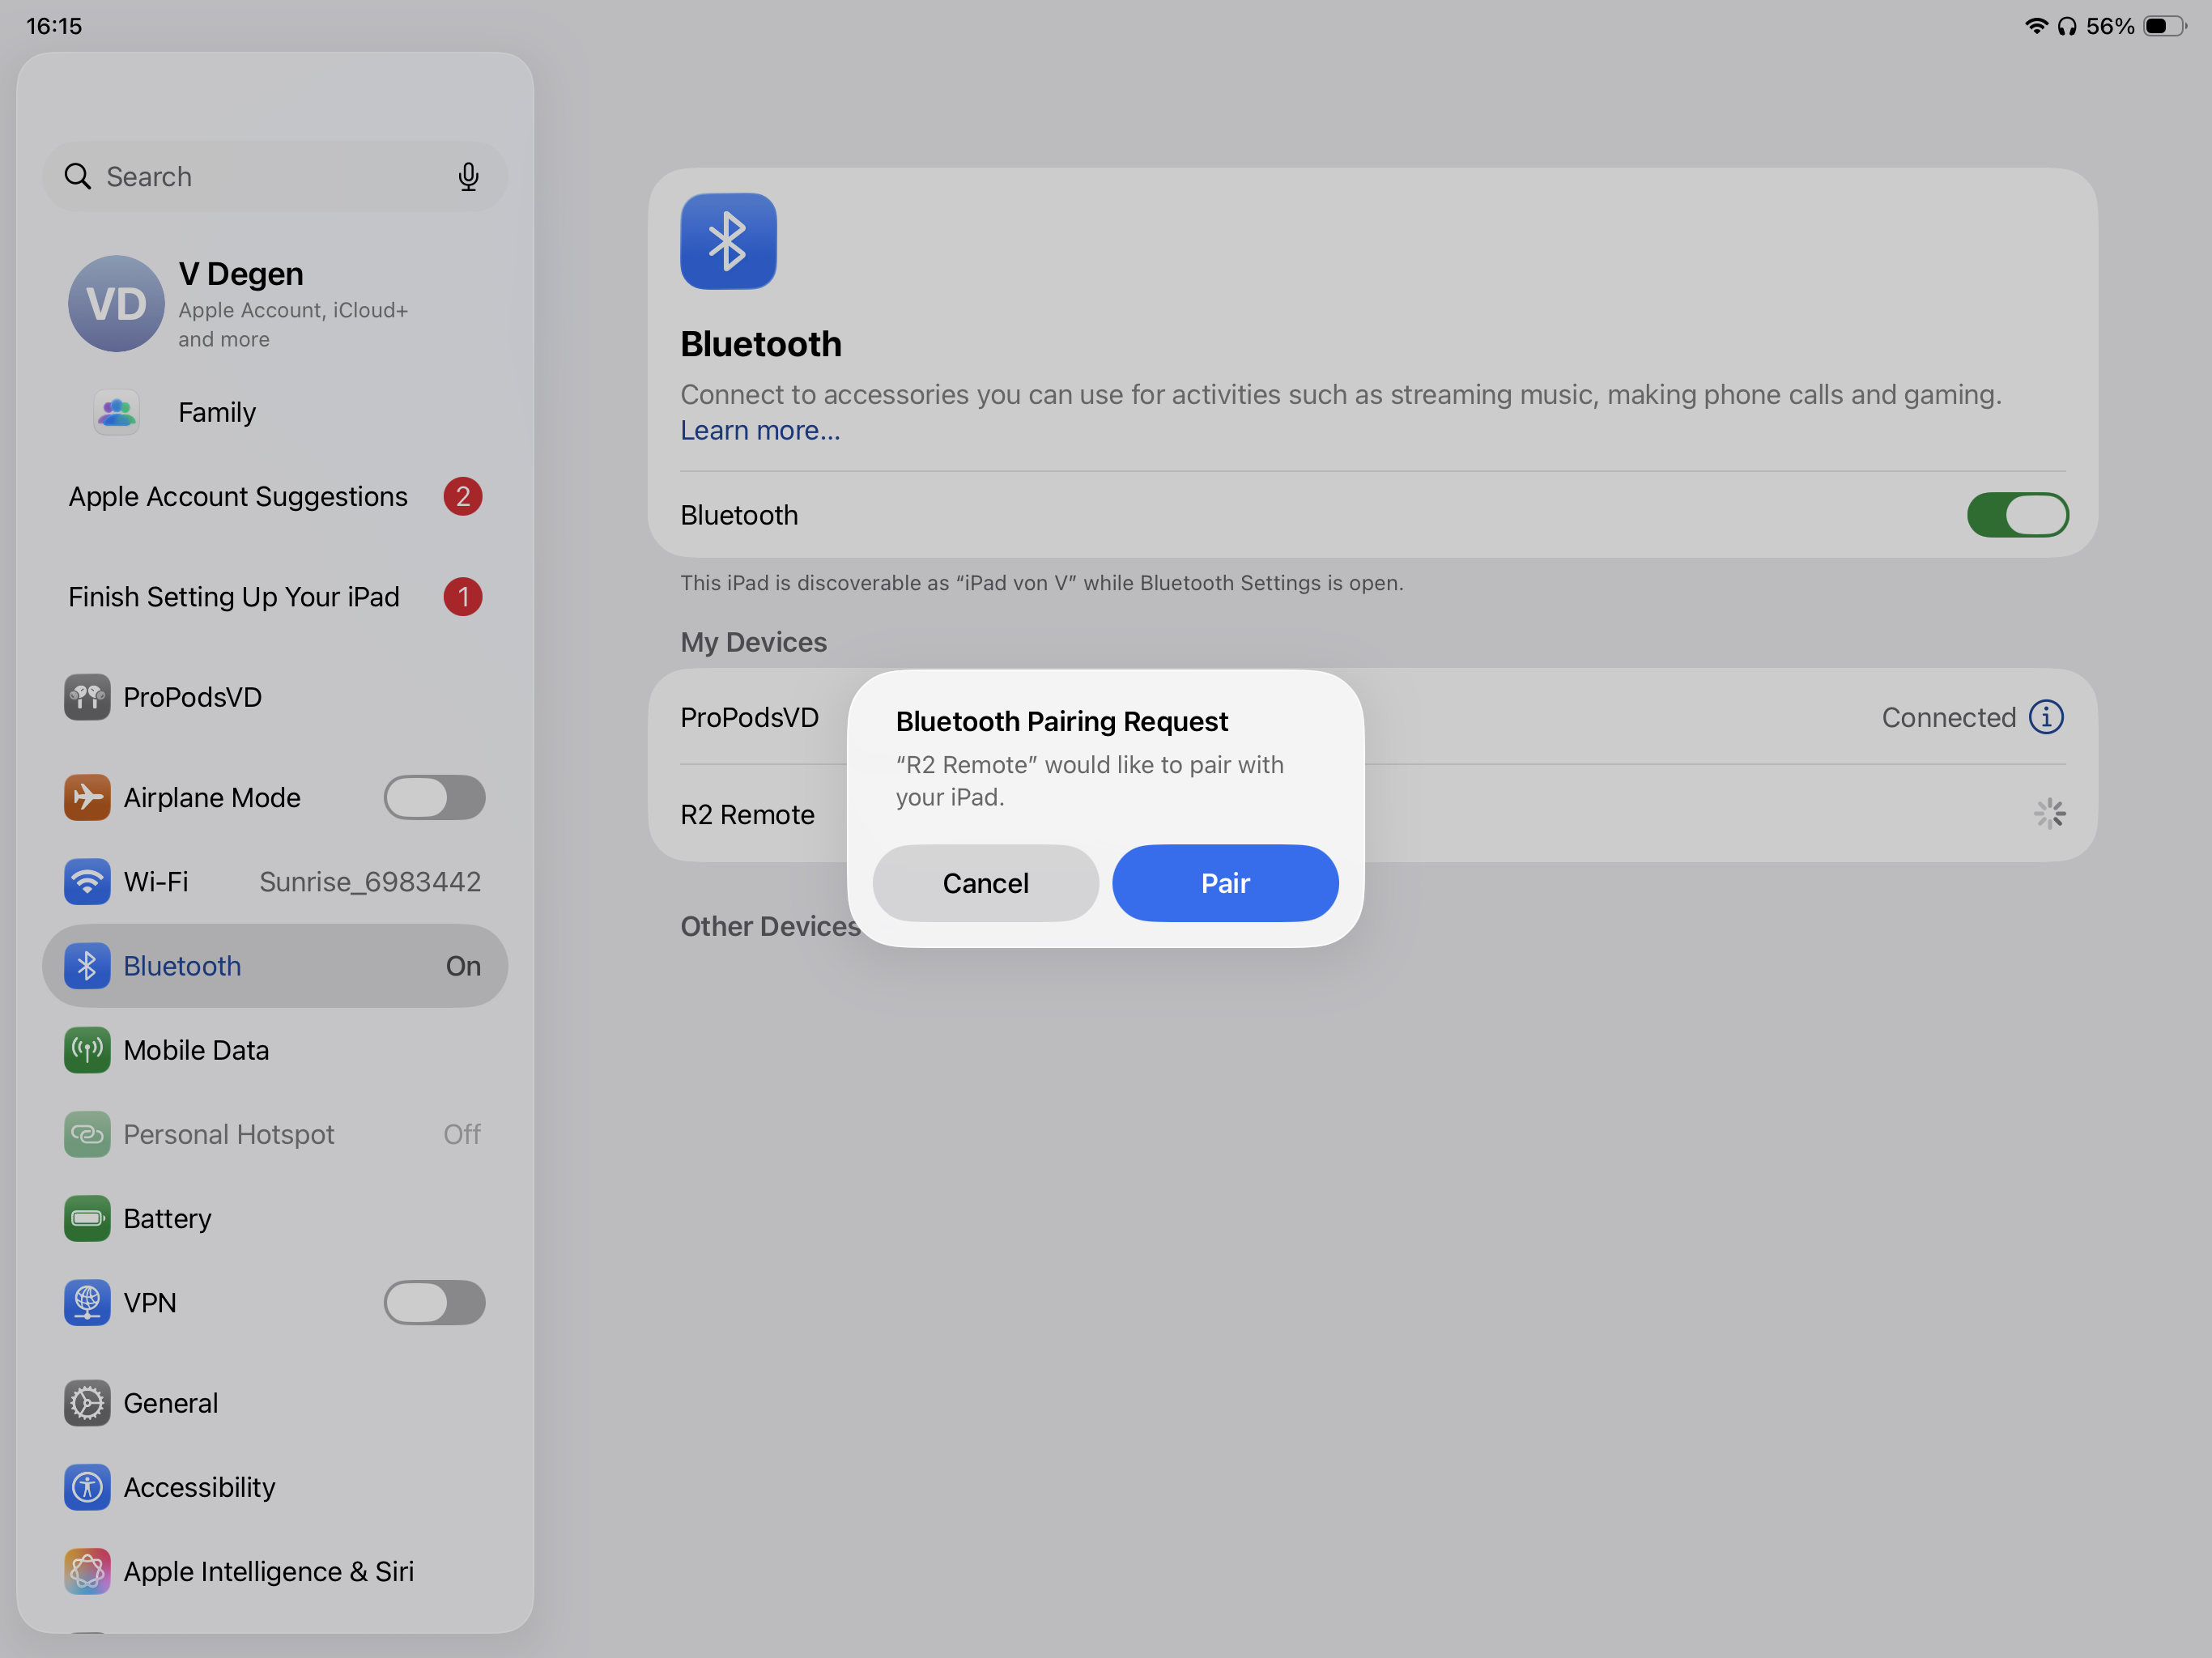This screenshot has height=1658, width=2212.
Task: Select Bluetooth in the sidebar
Action: click(275, 966)
